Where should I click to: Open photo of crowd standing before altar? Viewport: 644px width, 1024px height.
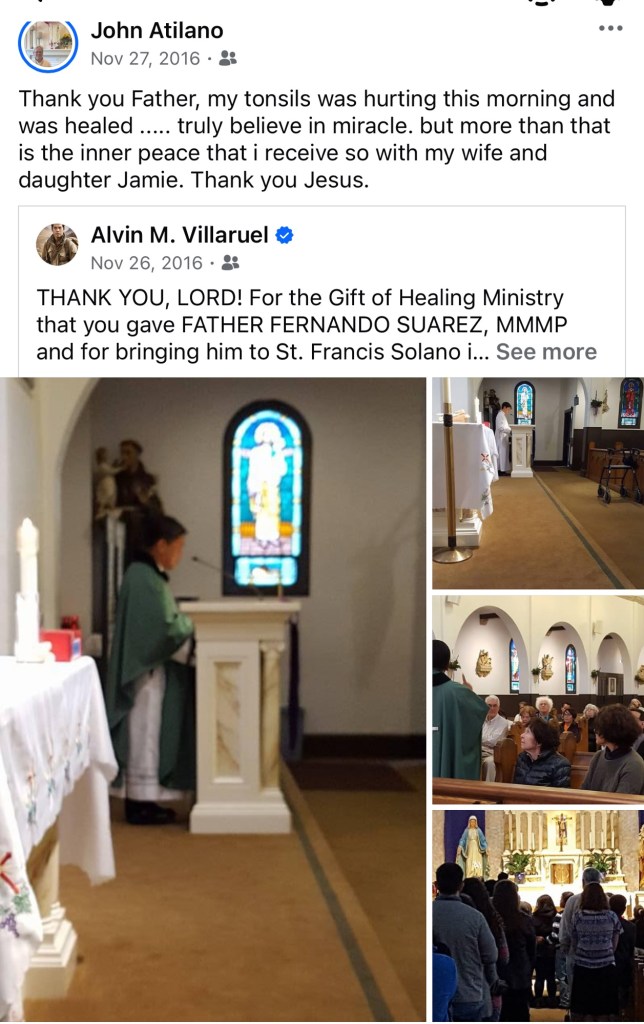pos(538,916)
